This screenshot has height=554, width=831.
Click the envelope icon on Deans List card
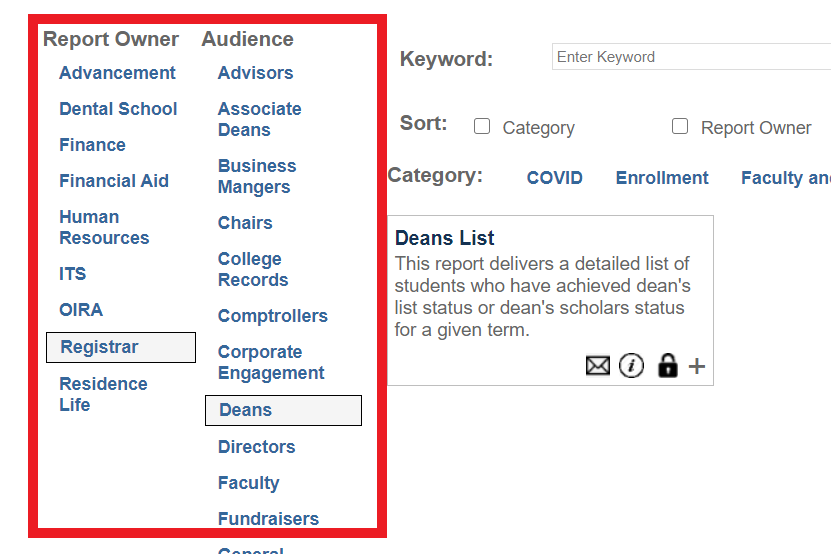point(597,366)
